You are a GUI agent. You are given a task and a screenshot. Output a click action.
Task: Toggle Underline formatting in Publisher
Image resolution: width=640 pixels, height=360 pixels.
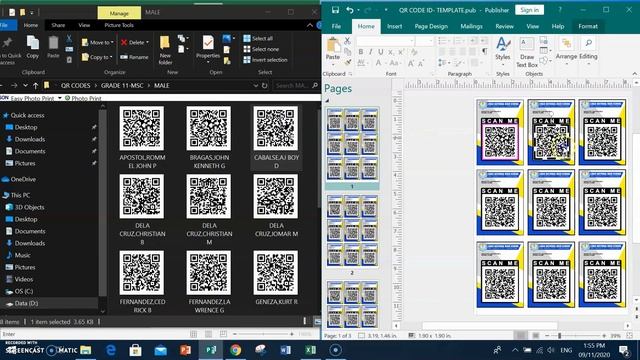(380, 52)
